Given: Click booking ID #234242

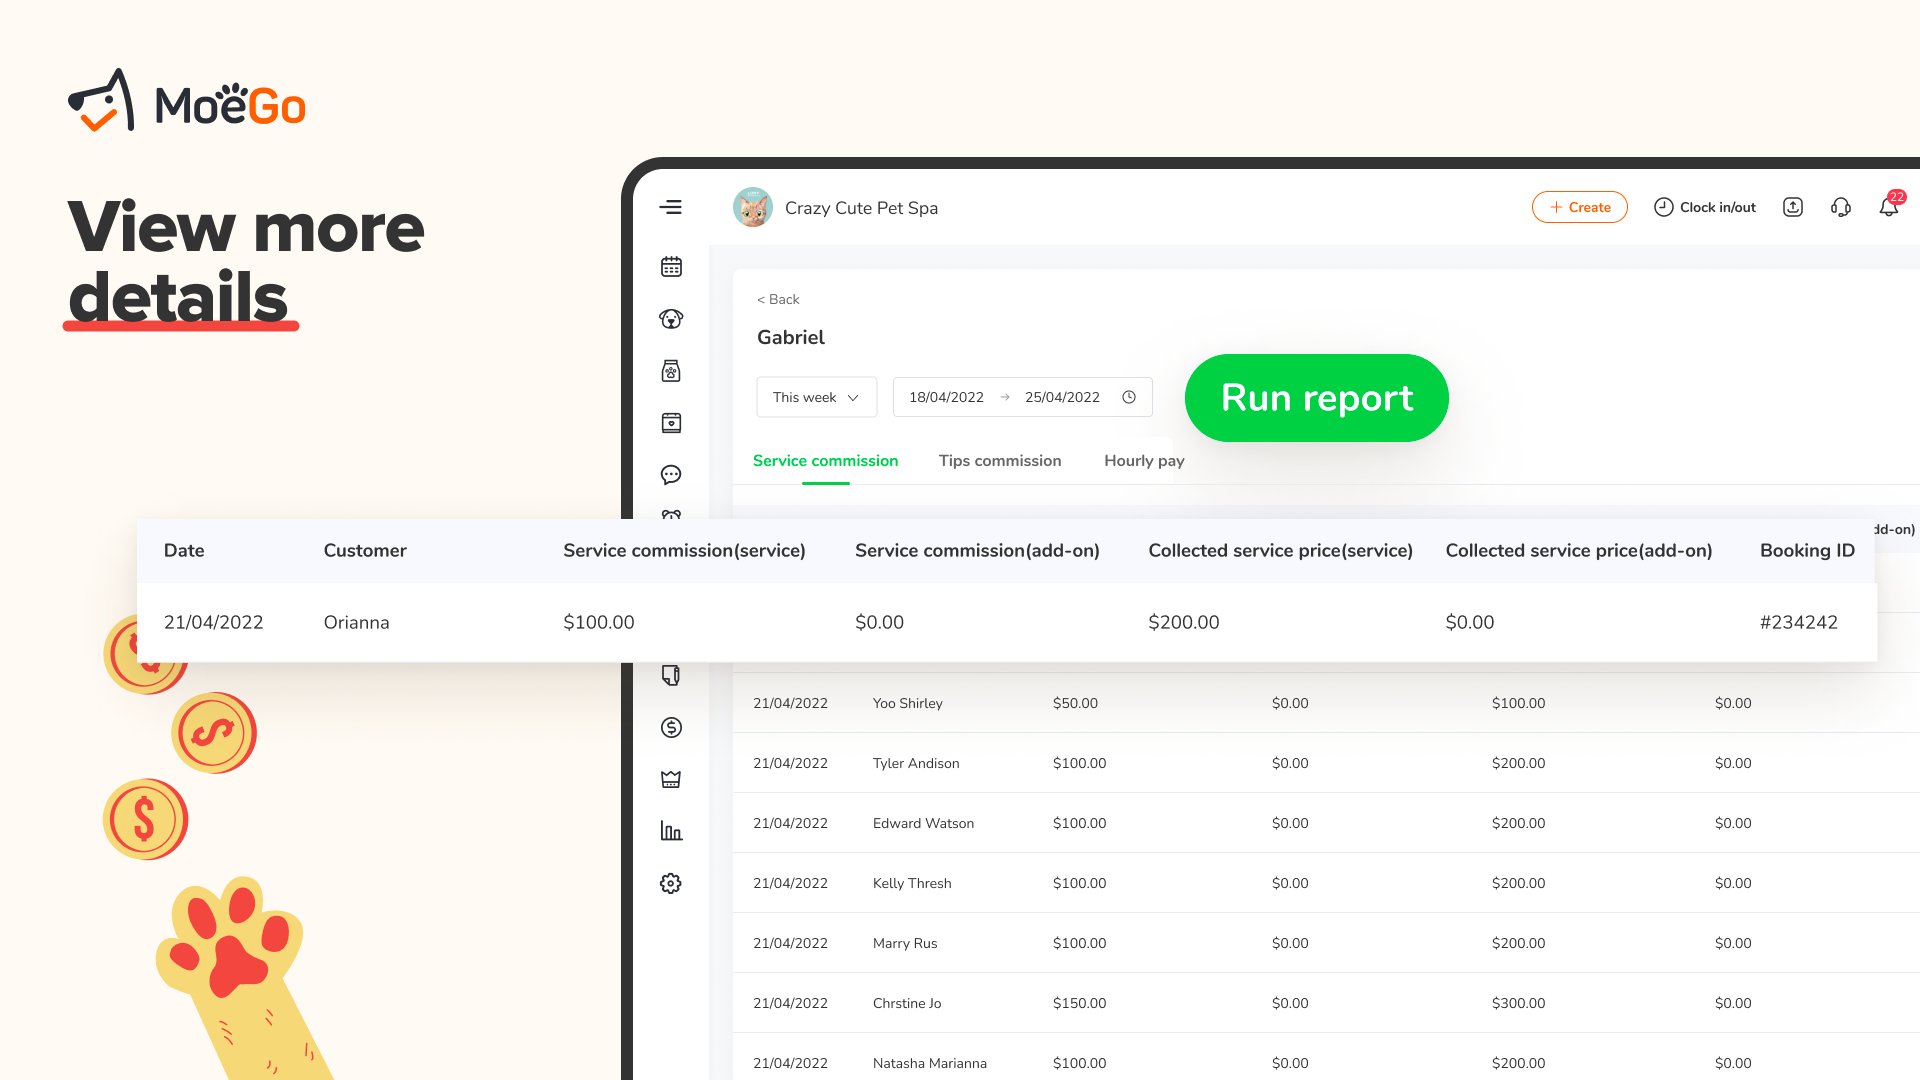Looking at the screenshot, I should pyautogui.click(x=1799, y=622).
